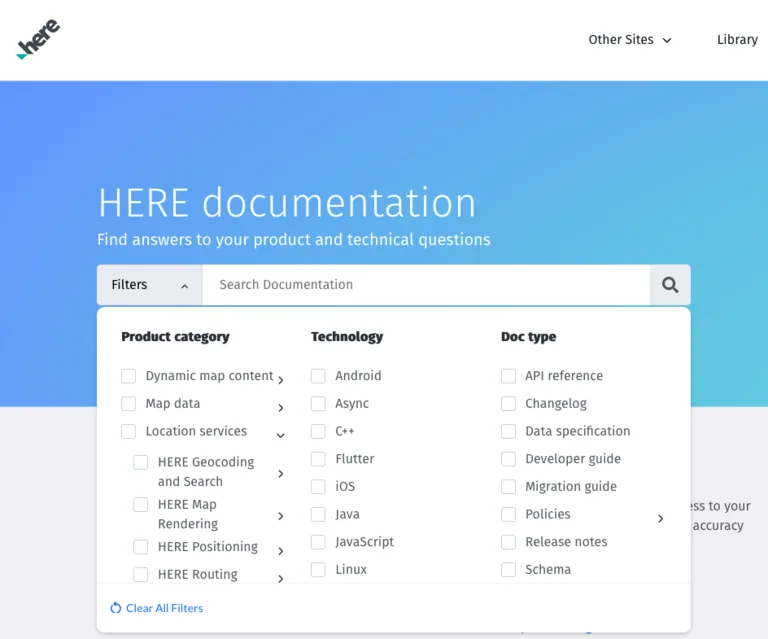Check the Release notes checkbox

point(508,542)
